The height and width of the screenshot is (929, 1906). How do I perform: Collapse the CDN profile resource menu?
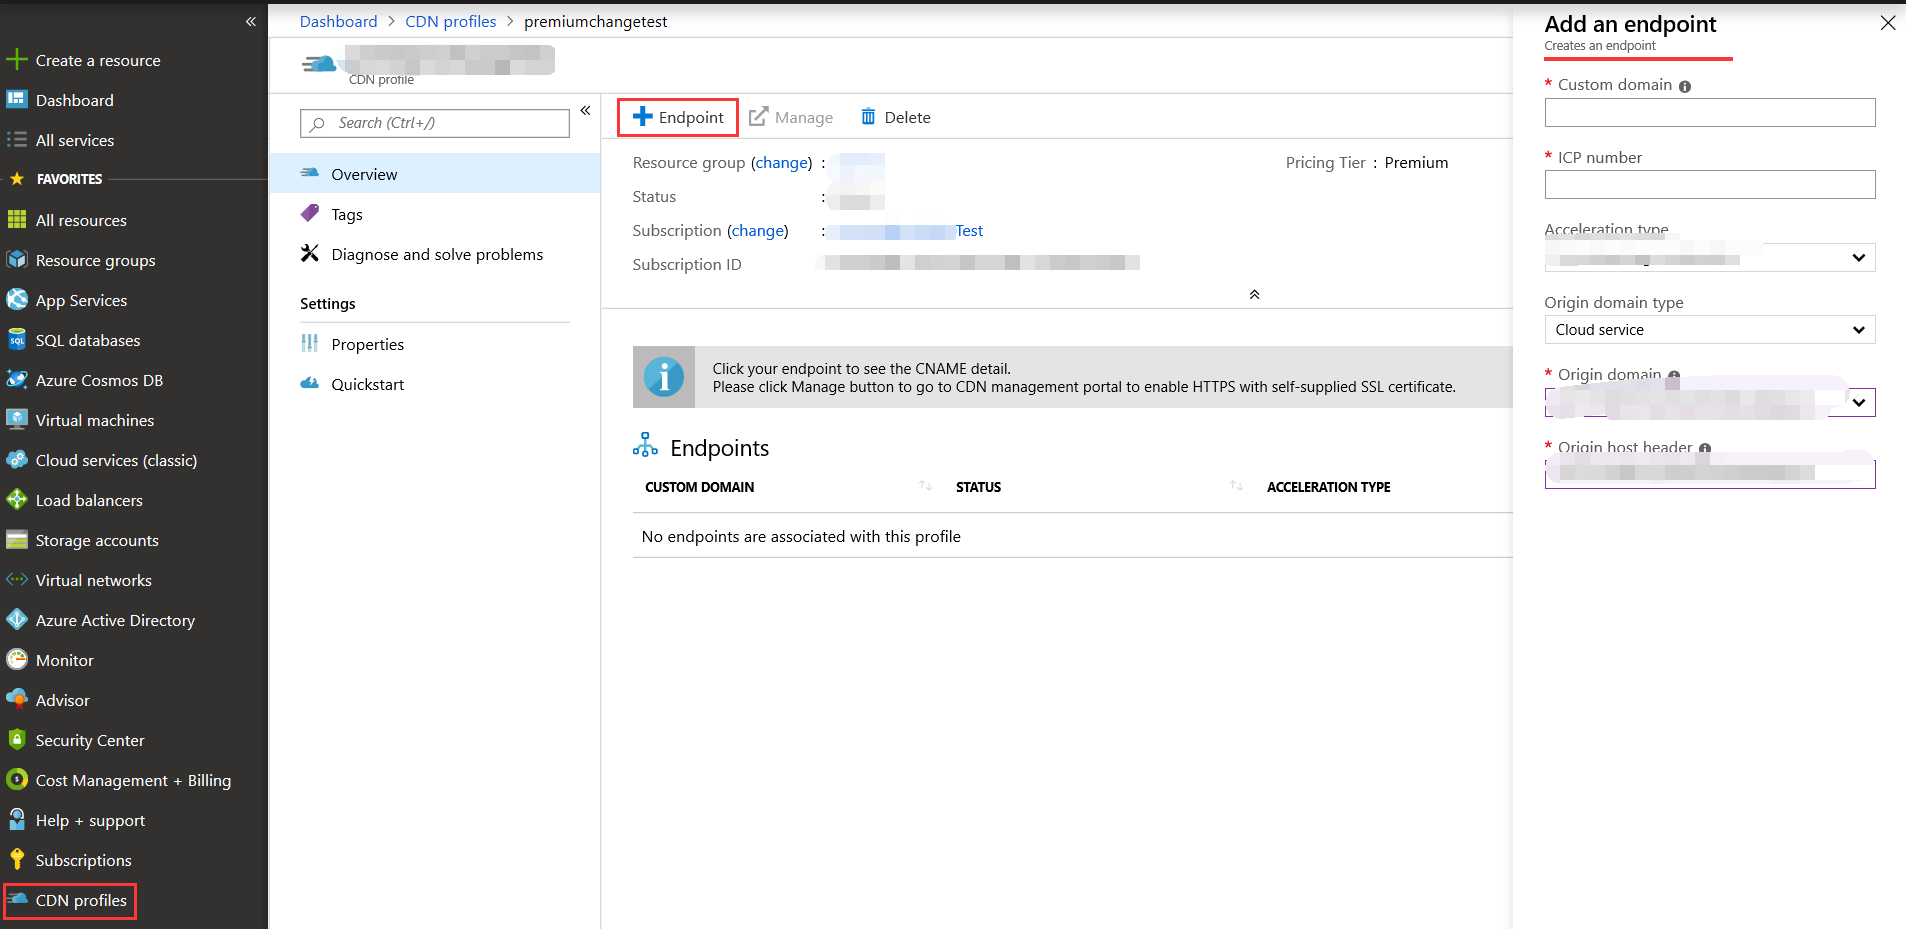pos(585,111)
